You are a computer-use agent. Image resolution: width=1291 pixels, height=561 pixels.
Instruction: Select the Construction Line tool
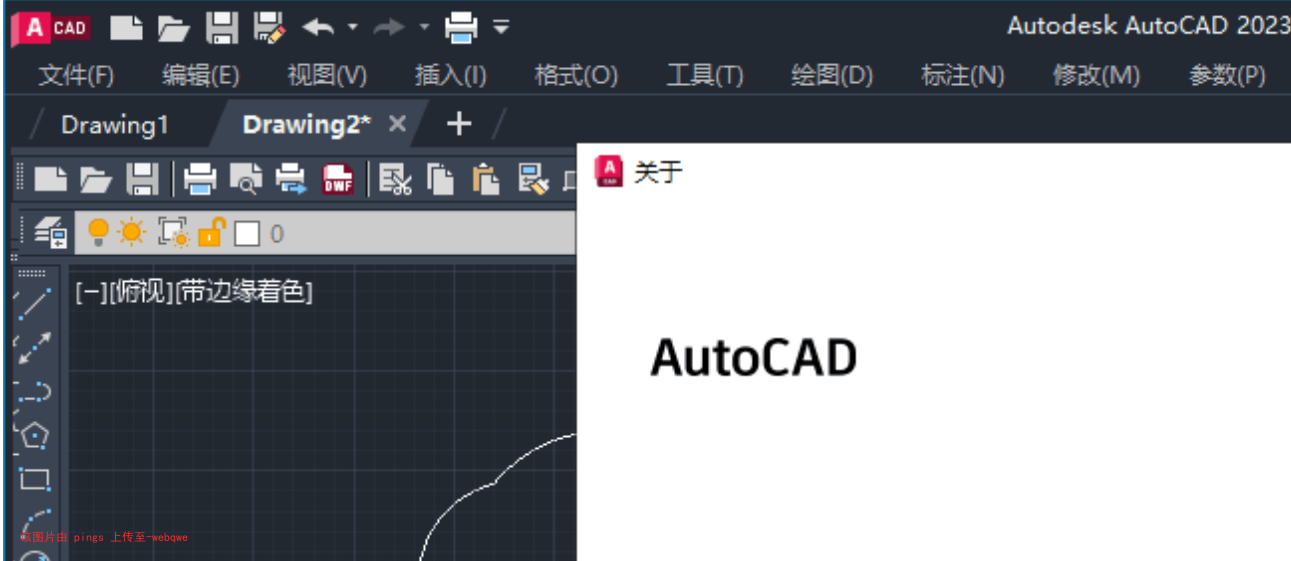34,347
